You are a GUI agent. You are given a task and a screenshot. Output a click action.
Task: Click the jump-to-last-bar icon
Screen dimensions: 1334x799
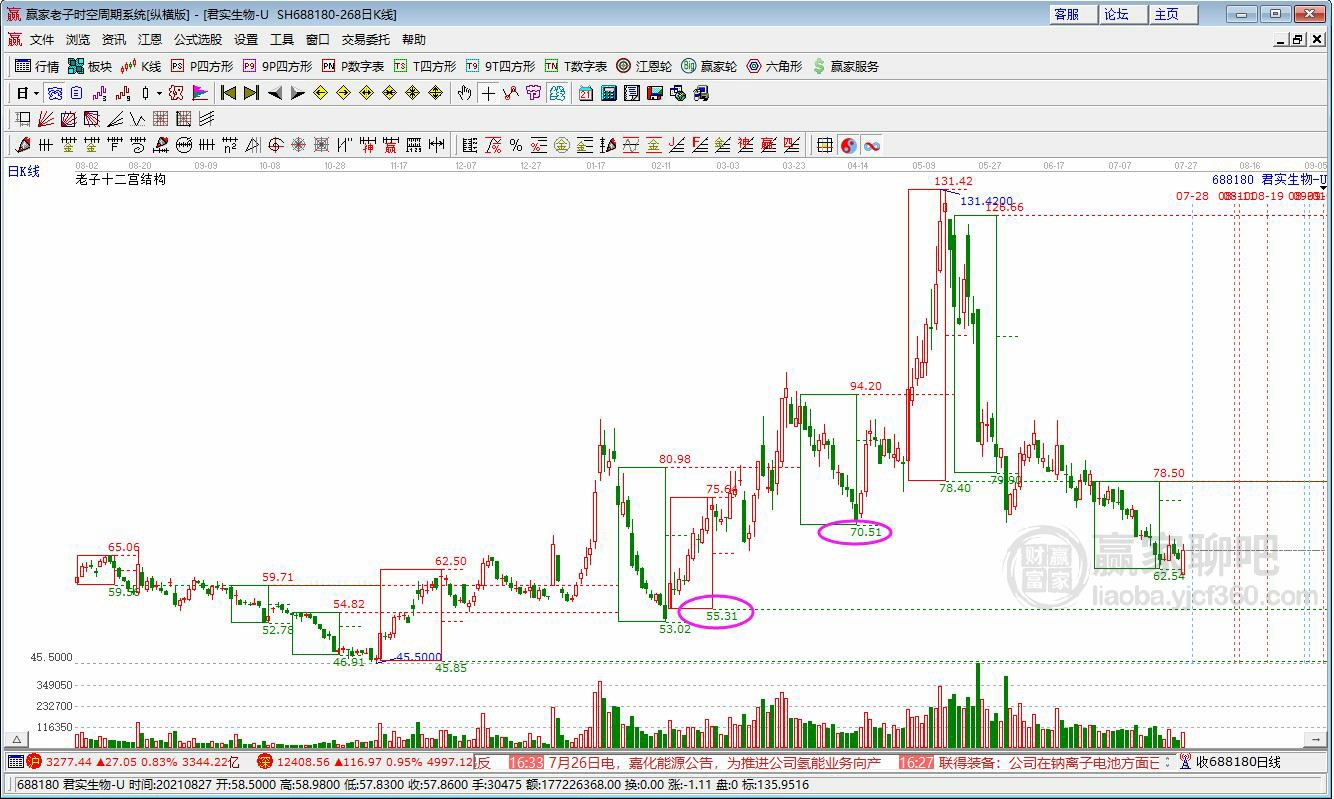[251, 93]
